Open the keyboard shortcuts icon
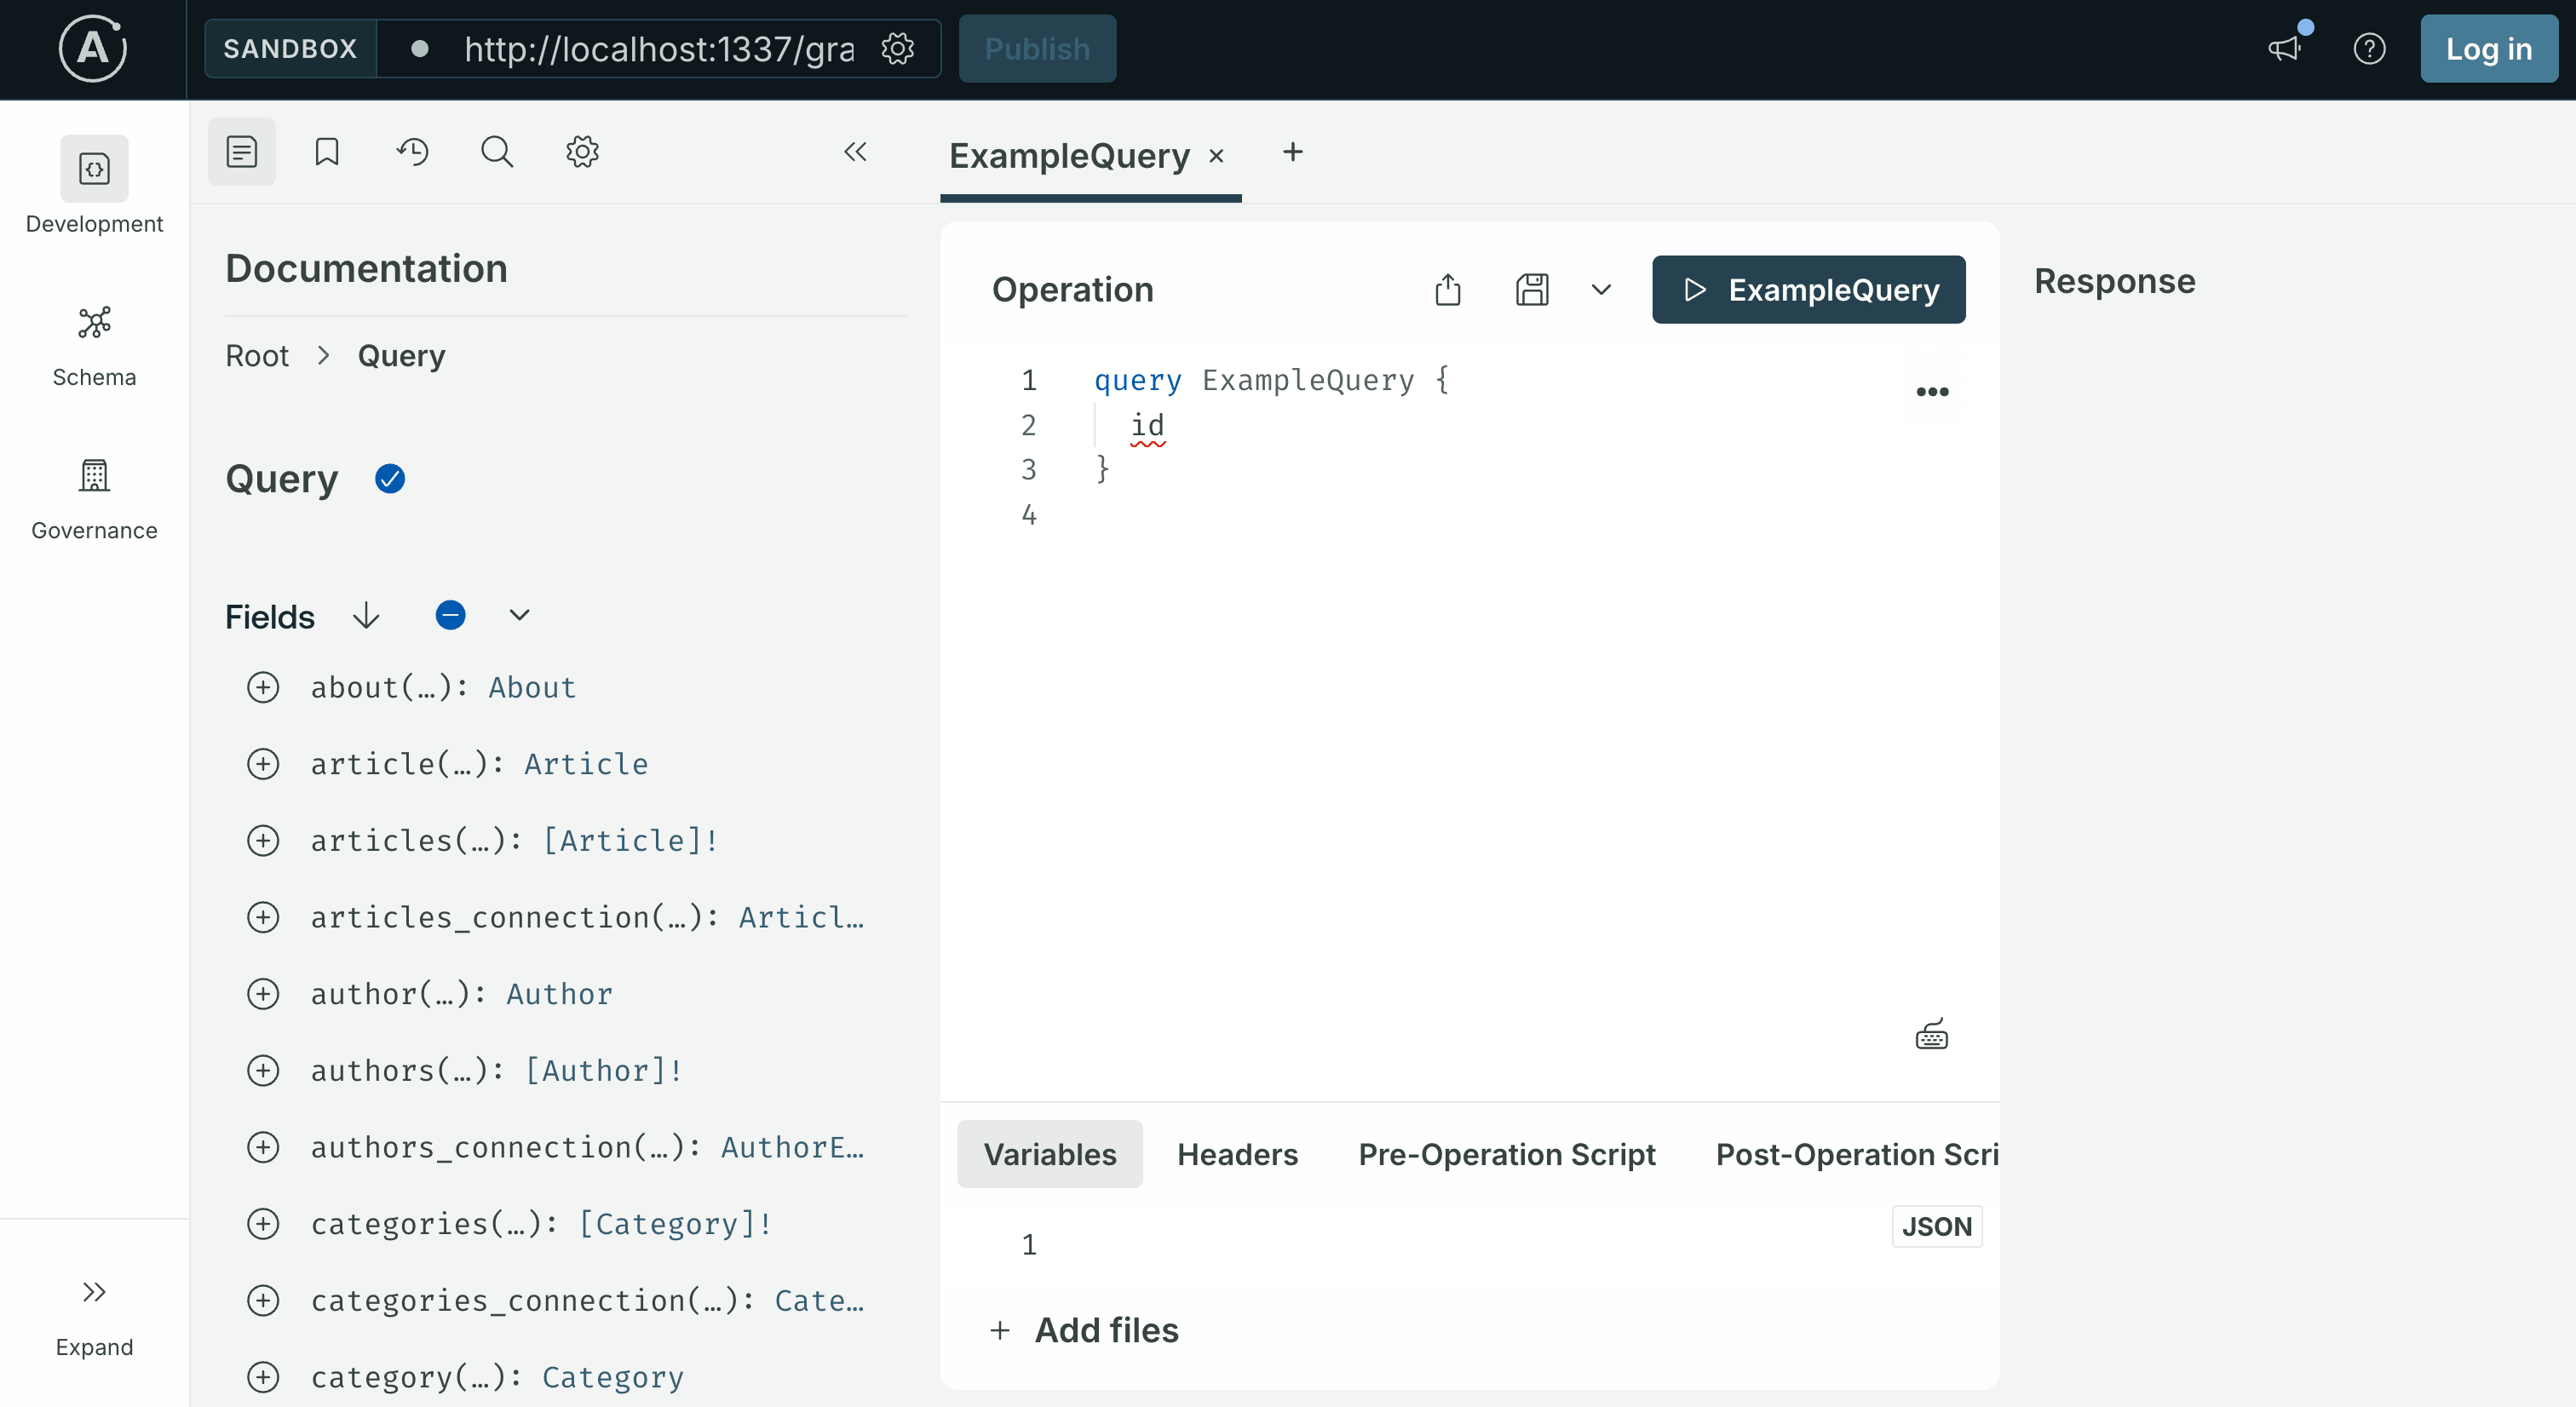Image resolution: width=2576 pixels, height=1407 pixels. 1931,1034
